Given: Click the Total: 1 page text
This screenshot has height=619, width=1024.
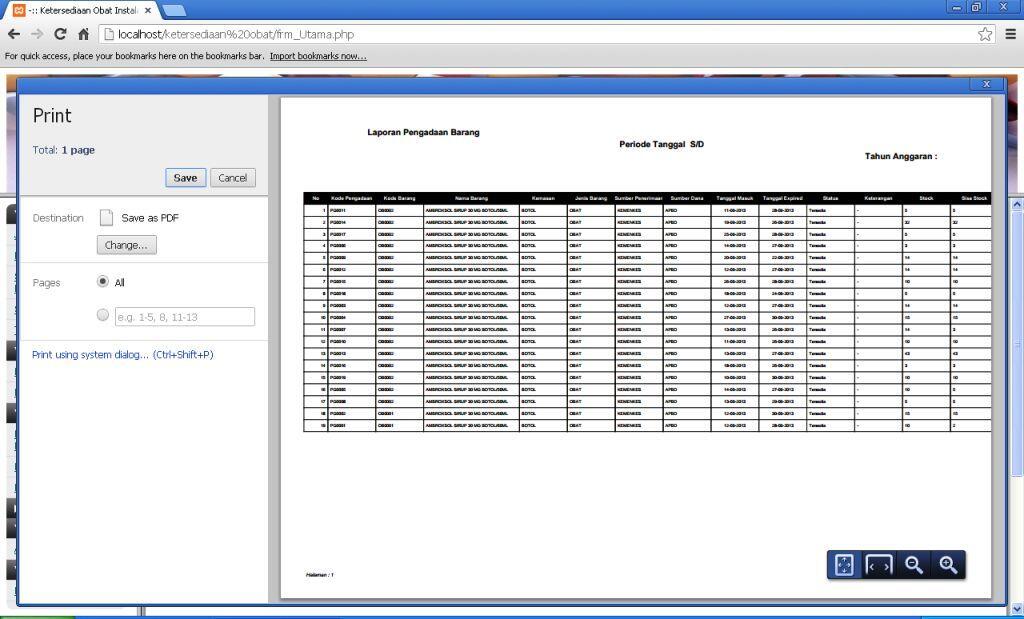Looking at the screenshot, I should (63, 150).
